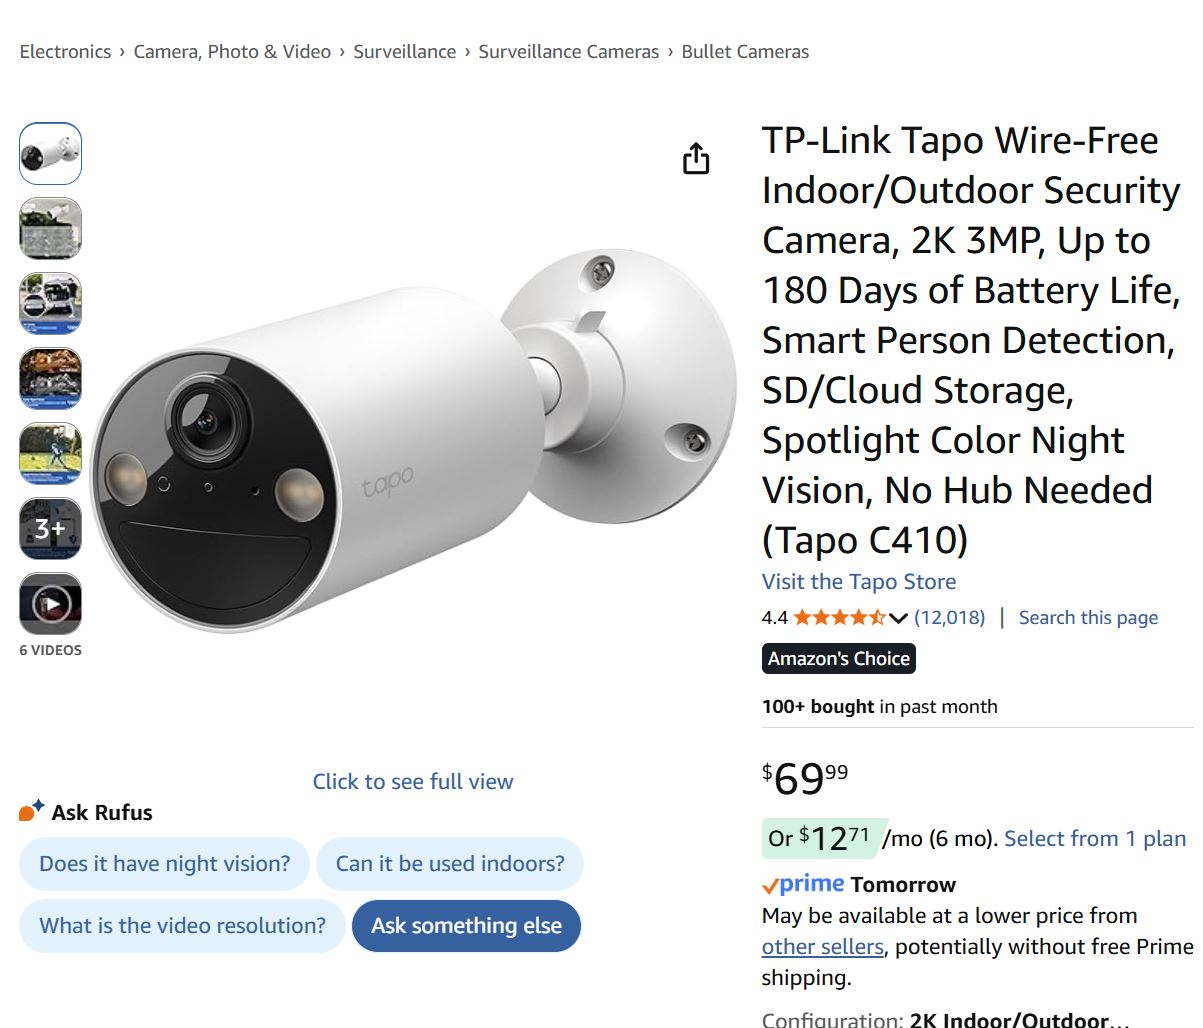1203x1028 pixels.
Task: Click the Ask Rufus sparkle icon
Action: pyautogui.click(x=31, y=811)
